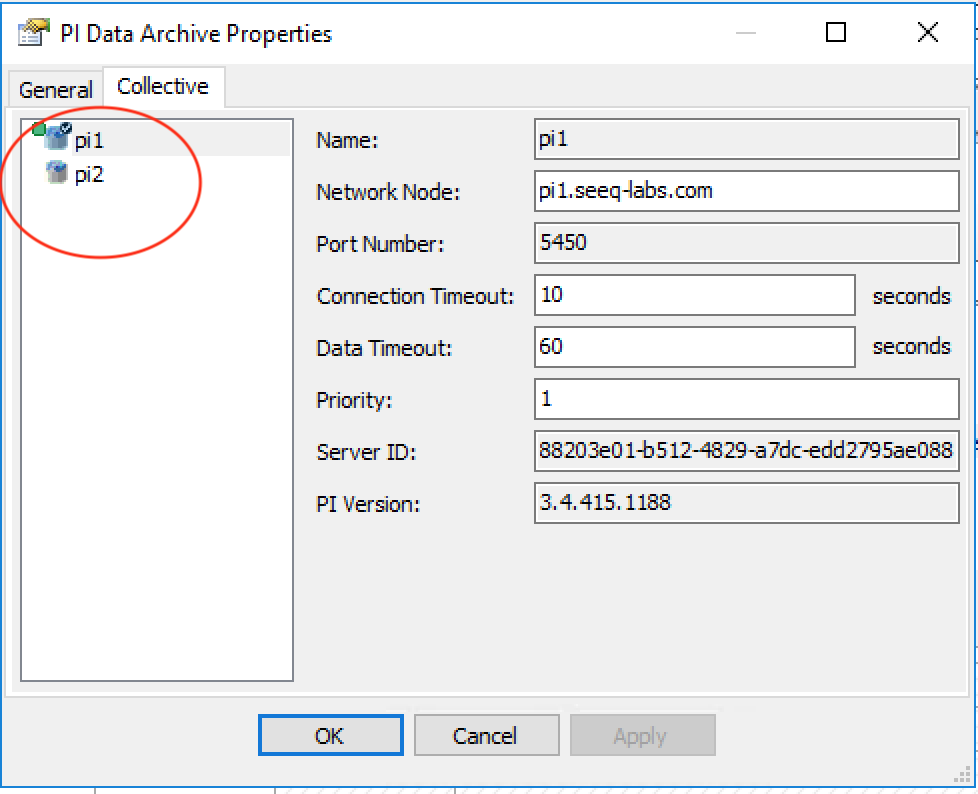Viewport: 978px width, 794px height.
Task: Close the PI Data Archive Properties dialog
Action: (x=927, y=33)
